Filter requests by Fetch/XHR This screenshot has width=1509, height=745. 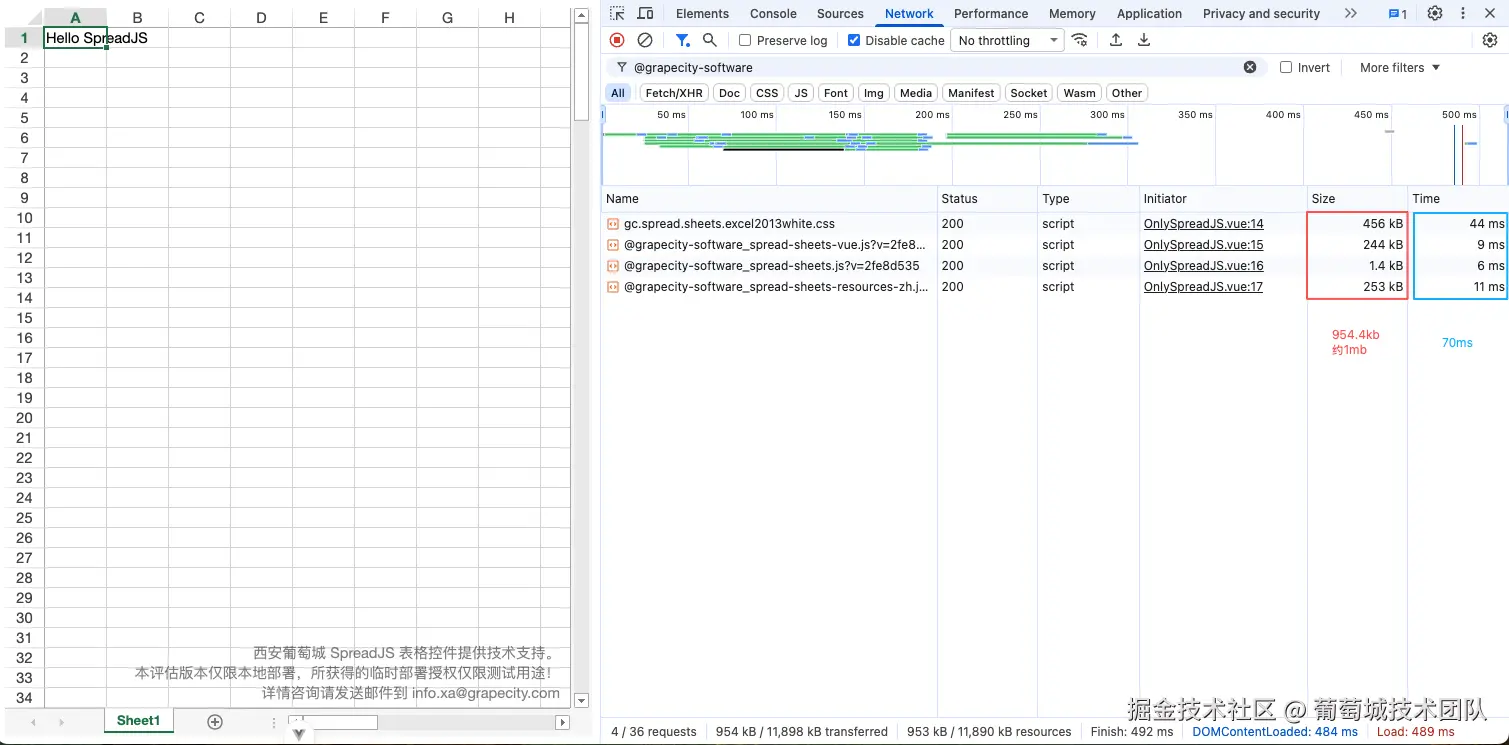pos(674,93)
